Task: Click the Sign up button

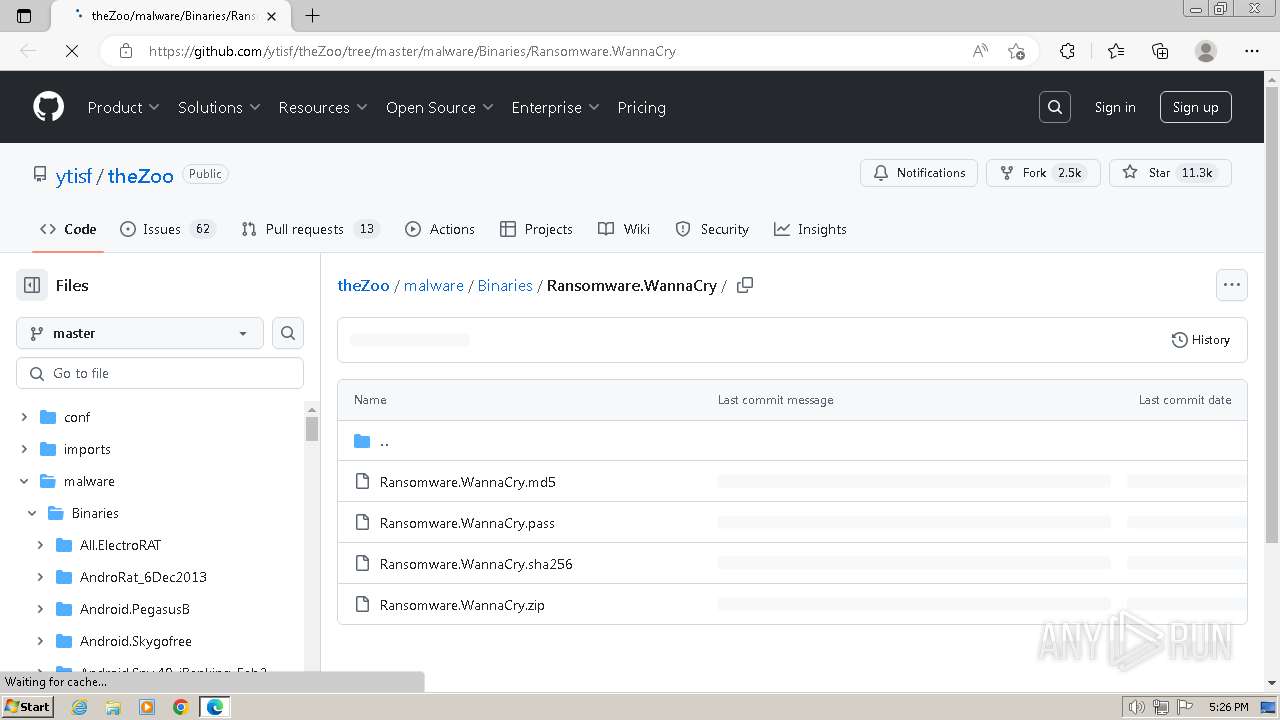Action: pos(1195,107)
